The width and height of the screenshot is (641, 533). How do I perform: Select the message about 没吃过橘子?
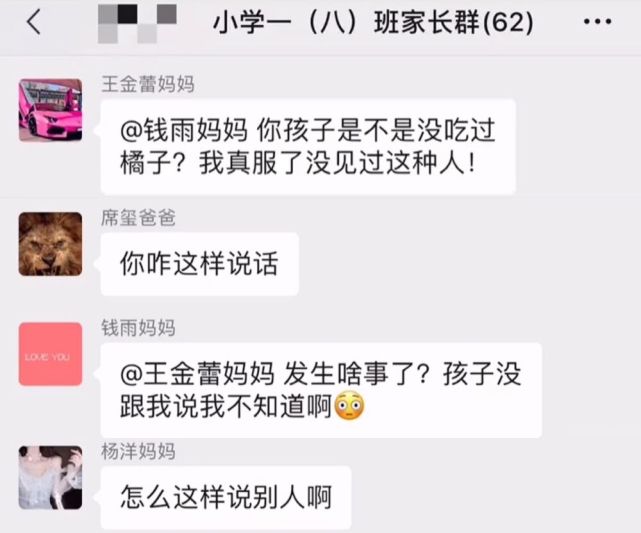click(308, 147)
